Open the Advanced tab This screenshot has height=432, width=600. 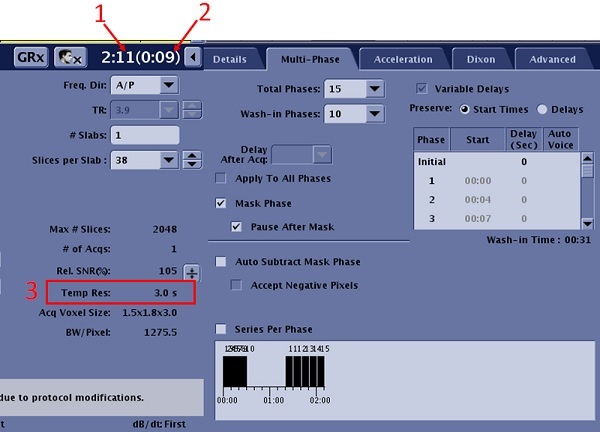(552, 59)
